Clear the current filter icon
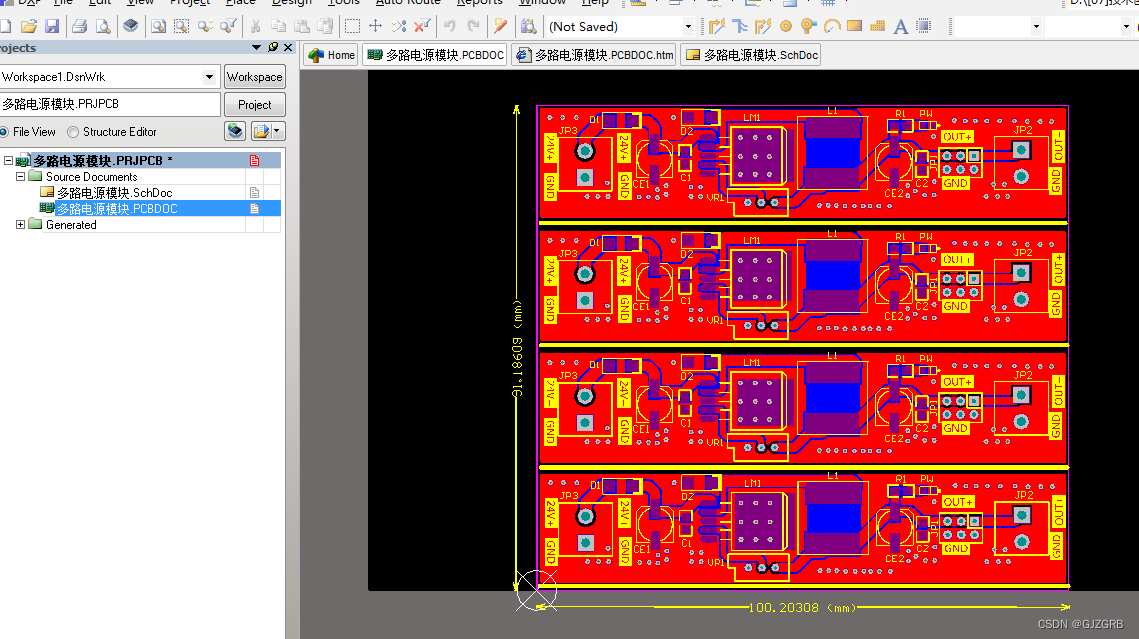This screenshot has height=639, width=1139. (x=422, y=27)
